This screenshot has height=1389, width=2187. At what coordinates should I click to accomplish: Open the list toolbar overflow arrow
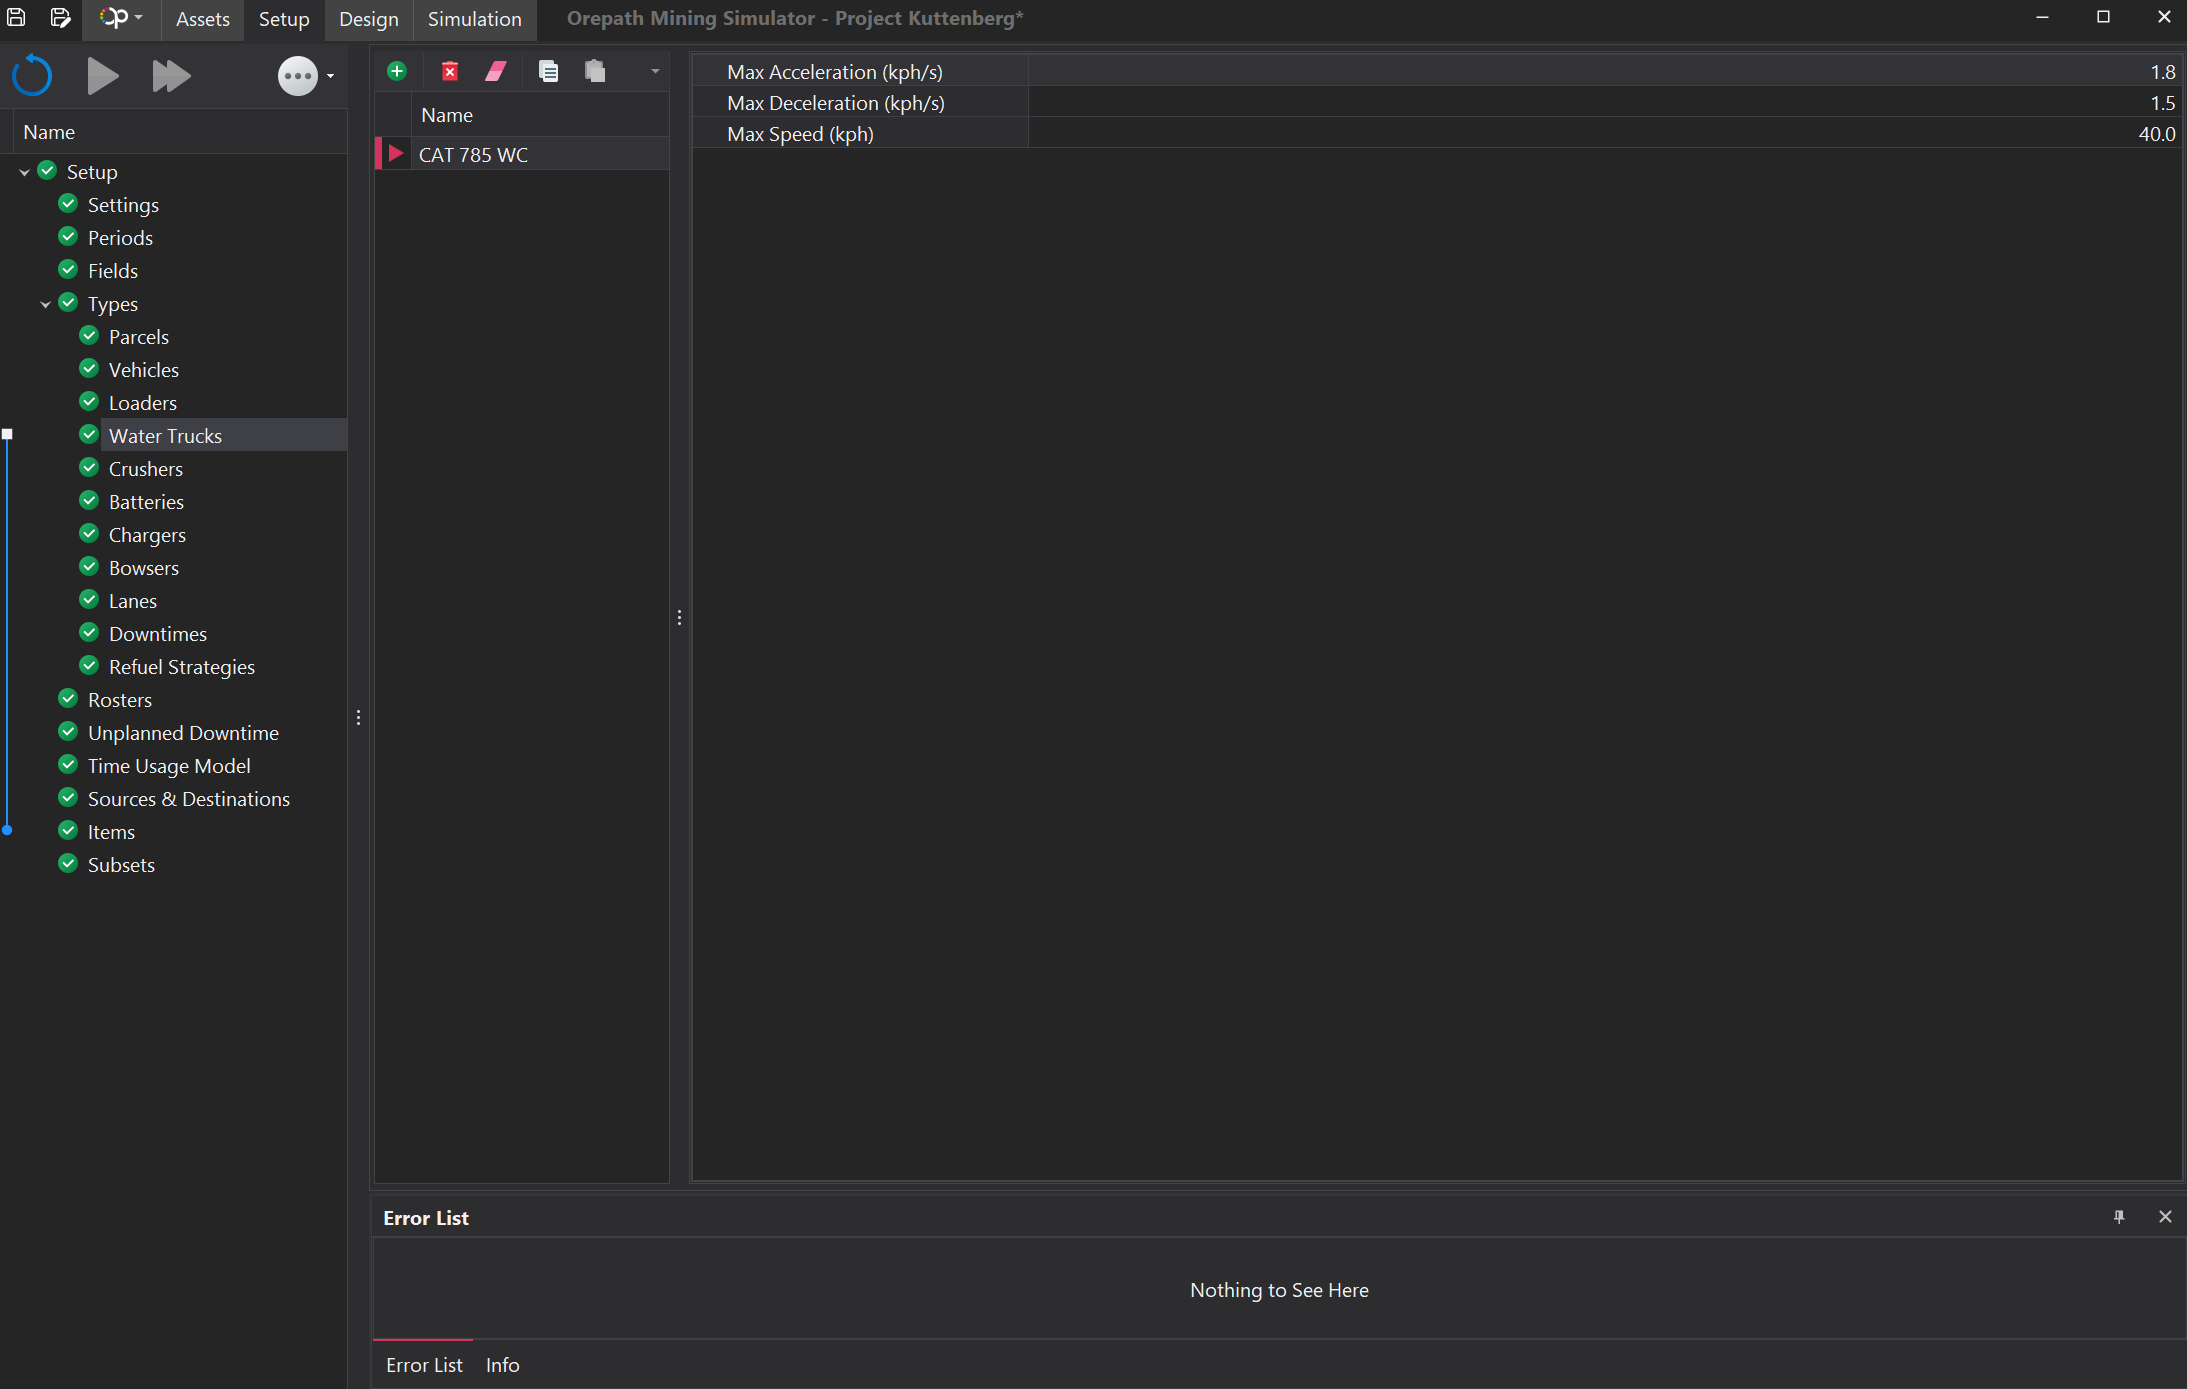click(655, 71)
